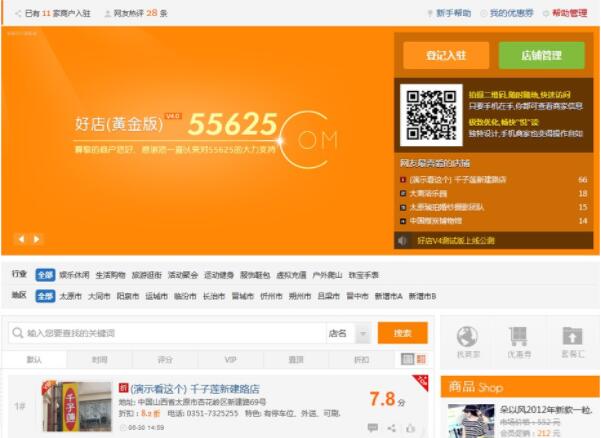Click the 朵以风2012年新款 product thumbnail
The height and width of the screenshot is (438, 601).
(x=471, y=420)
